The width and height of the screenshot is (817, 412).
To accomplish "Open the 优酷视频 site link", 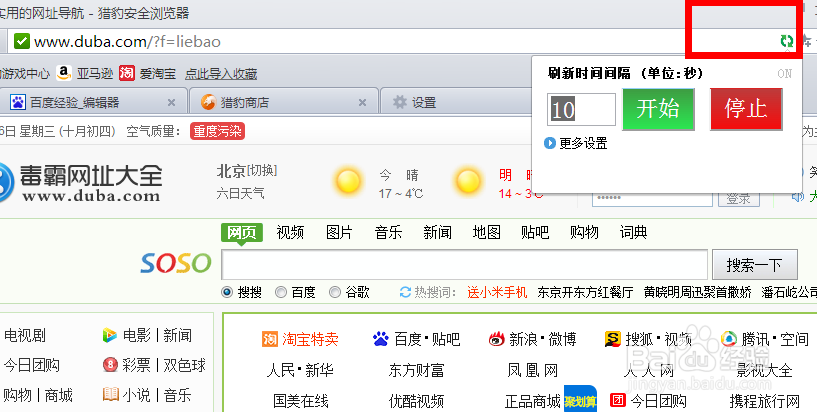I will coord(416,401).
